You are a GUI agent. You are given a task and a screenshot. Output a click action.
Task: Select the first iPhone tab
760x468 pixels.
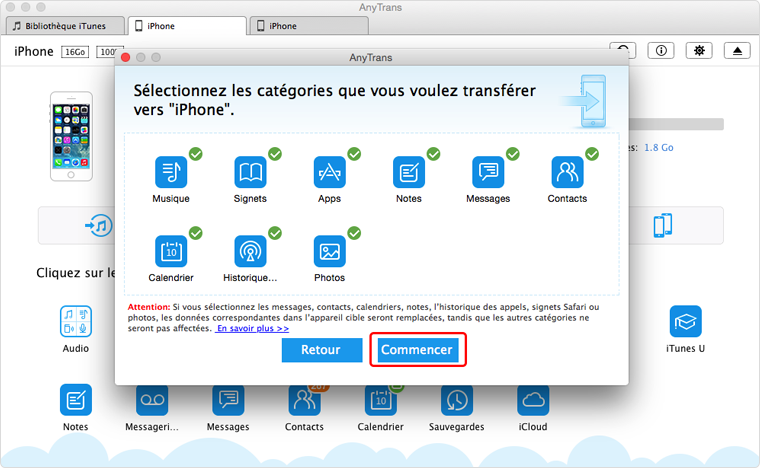[x=187, y=26]
